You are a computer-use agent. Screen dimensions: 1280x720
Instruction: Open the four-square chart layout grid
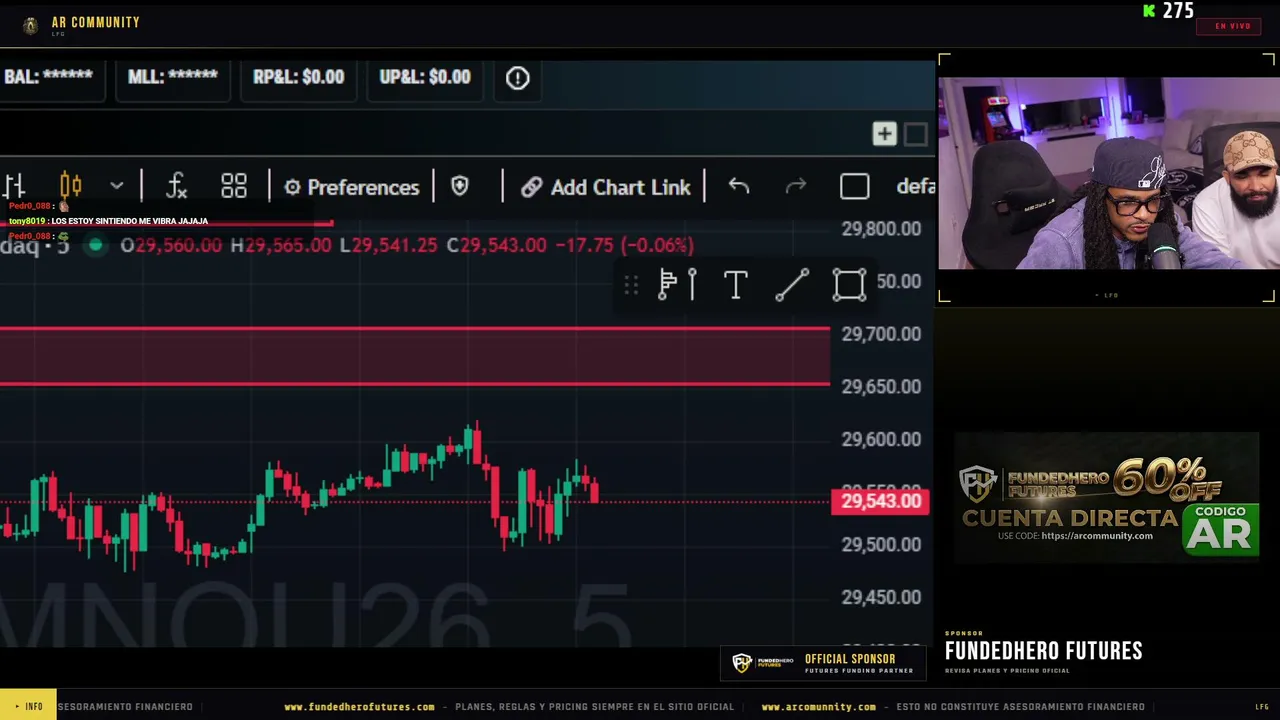234,186
